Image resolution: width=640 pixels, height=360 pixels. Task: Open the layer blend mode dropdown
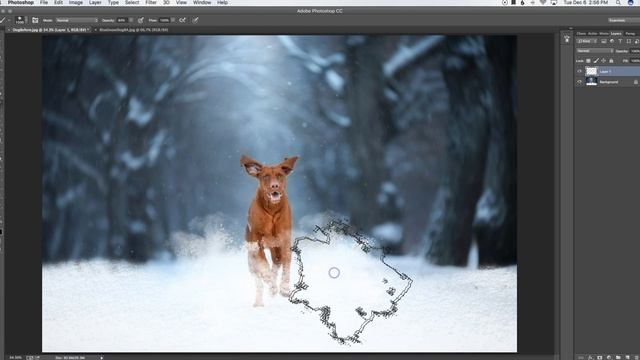coord(595,51)
